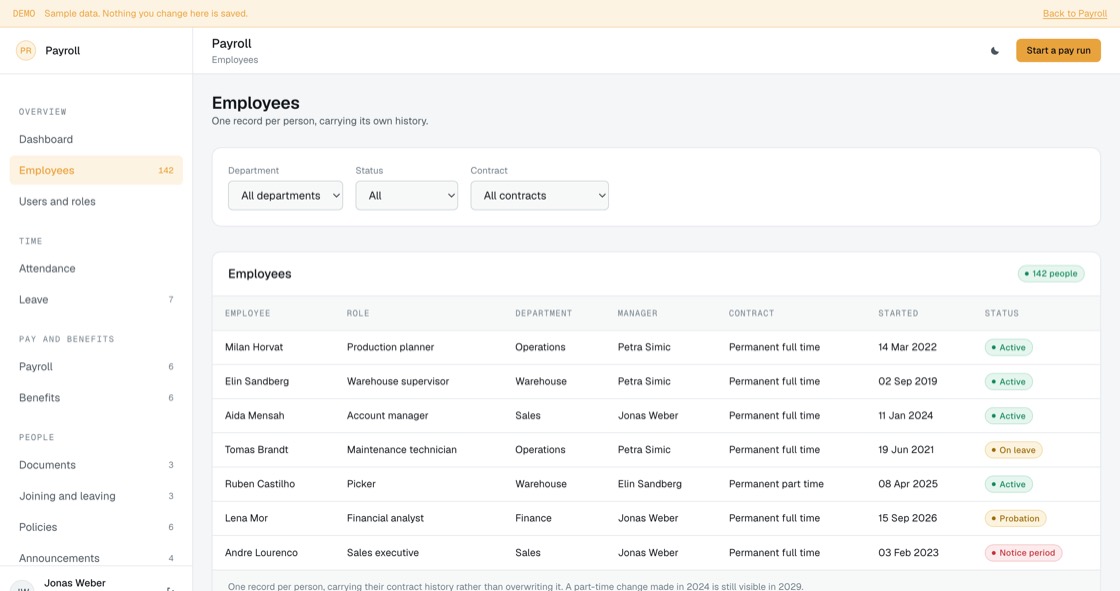This screenshot has width=1120, height=591.
Task: Open the Status filter dropdown
Action: pyautogui.click(x=406, y=195)
